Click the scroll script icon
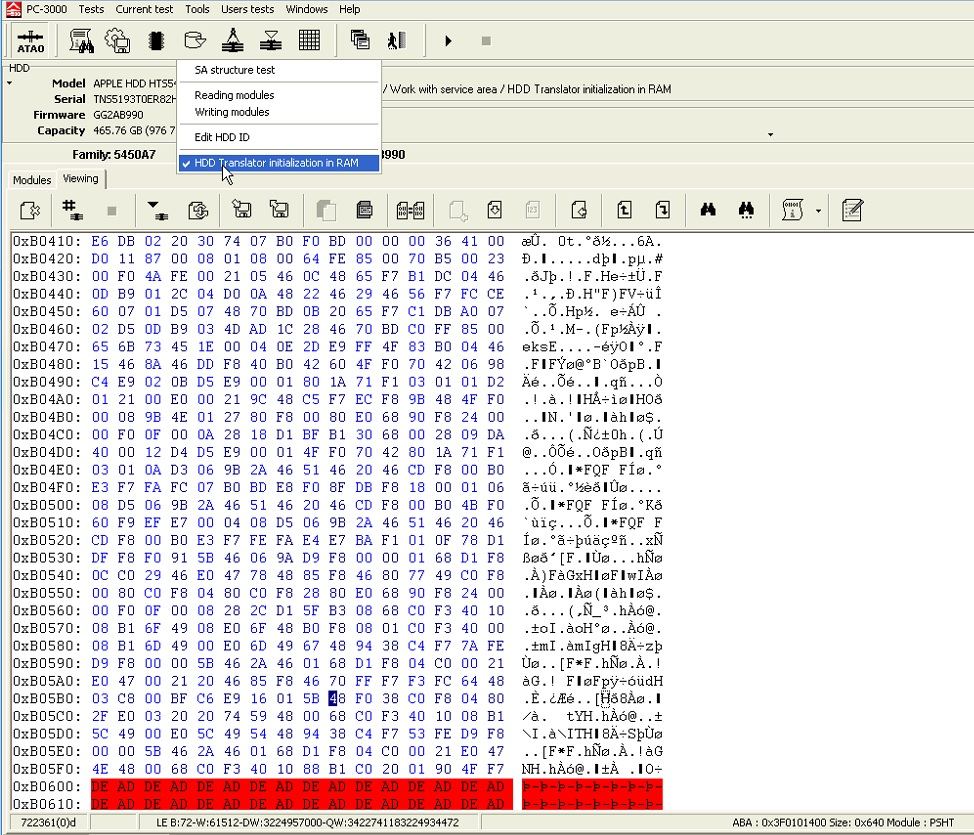Viewport: 974px width, 835px height. tap(793, 210)
